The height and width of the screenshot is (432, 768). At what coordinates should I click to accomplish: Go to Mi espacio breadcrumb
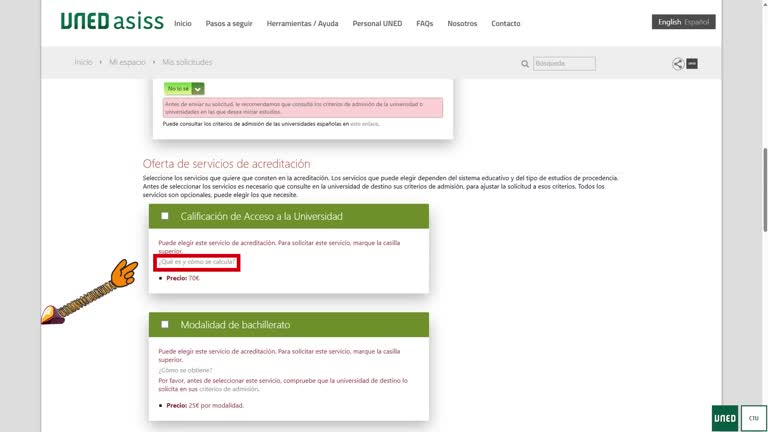[127, 62]
